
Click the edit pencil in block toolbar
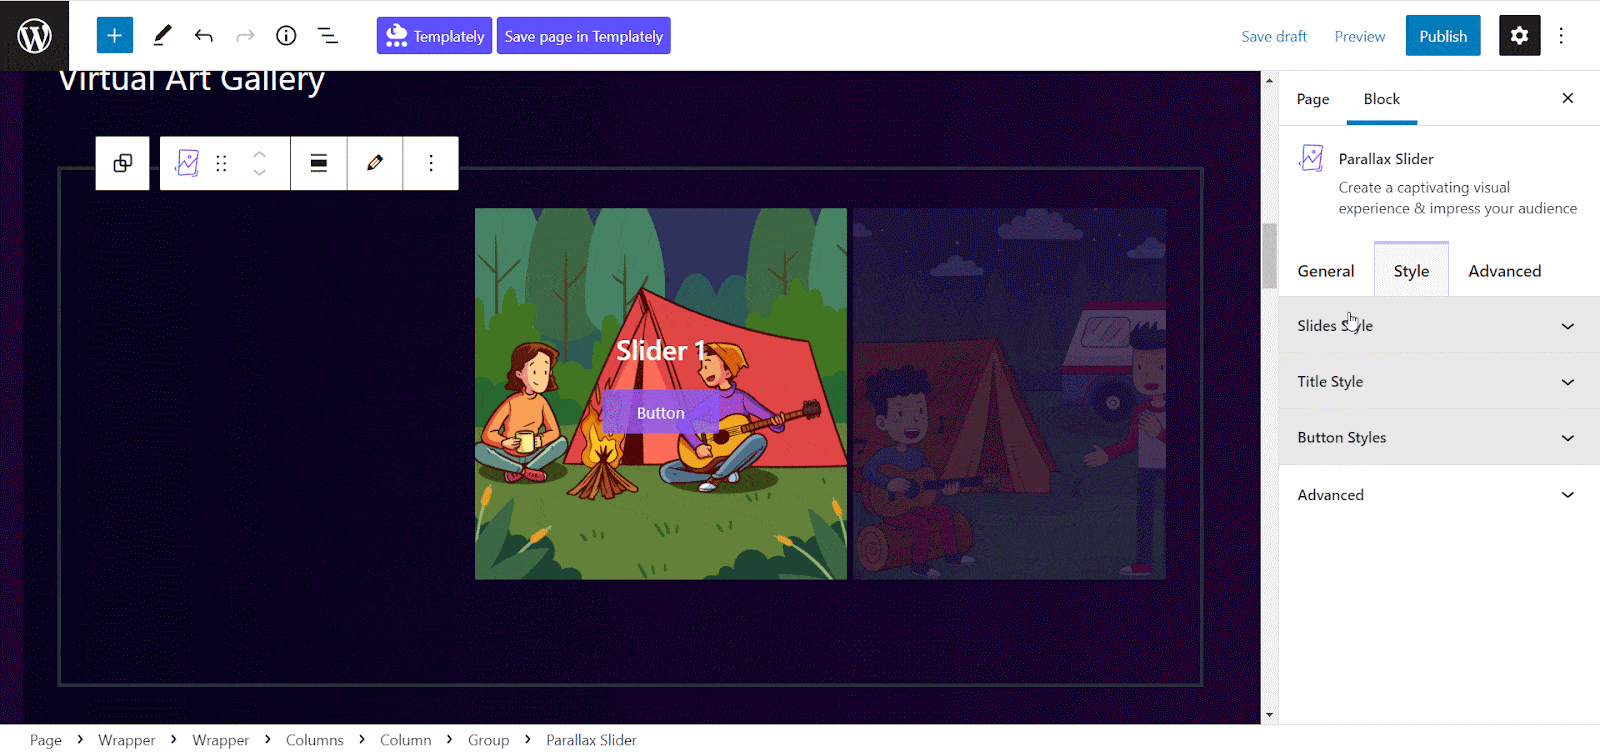point(375,163)
